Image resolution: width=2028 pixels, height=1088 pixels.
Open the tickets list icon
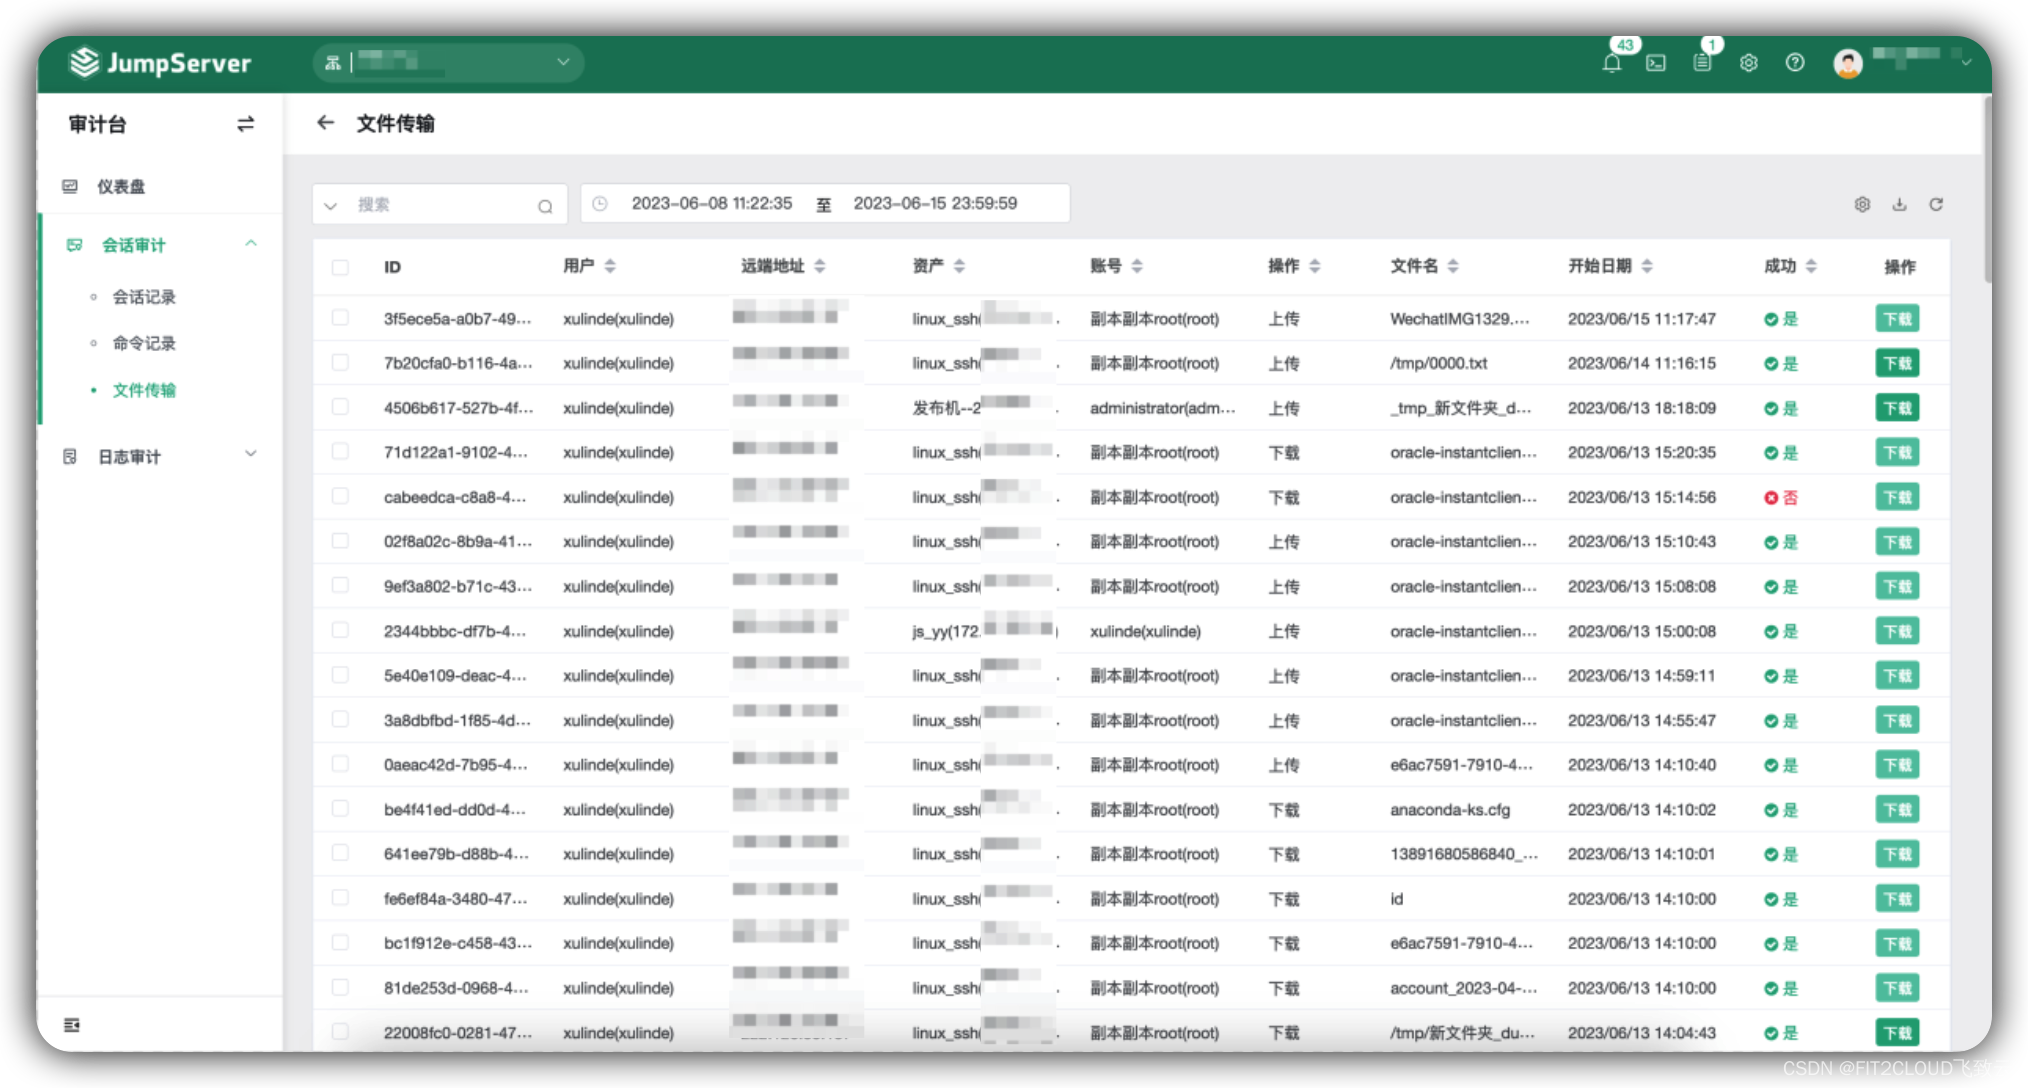[x=1702, y=63]
